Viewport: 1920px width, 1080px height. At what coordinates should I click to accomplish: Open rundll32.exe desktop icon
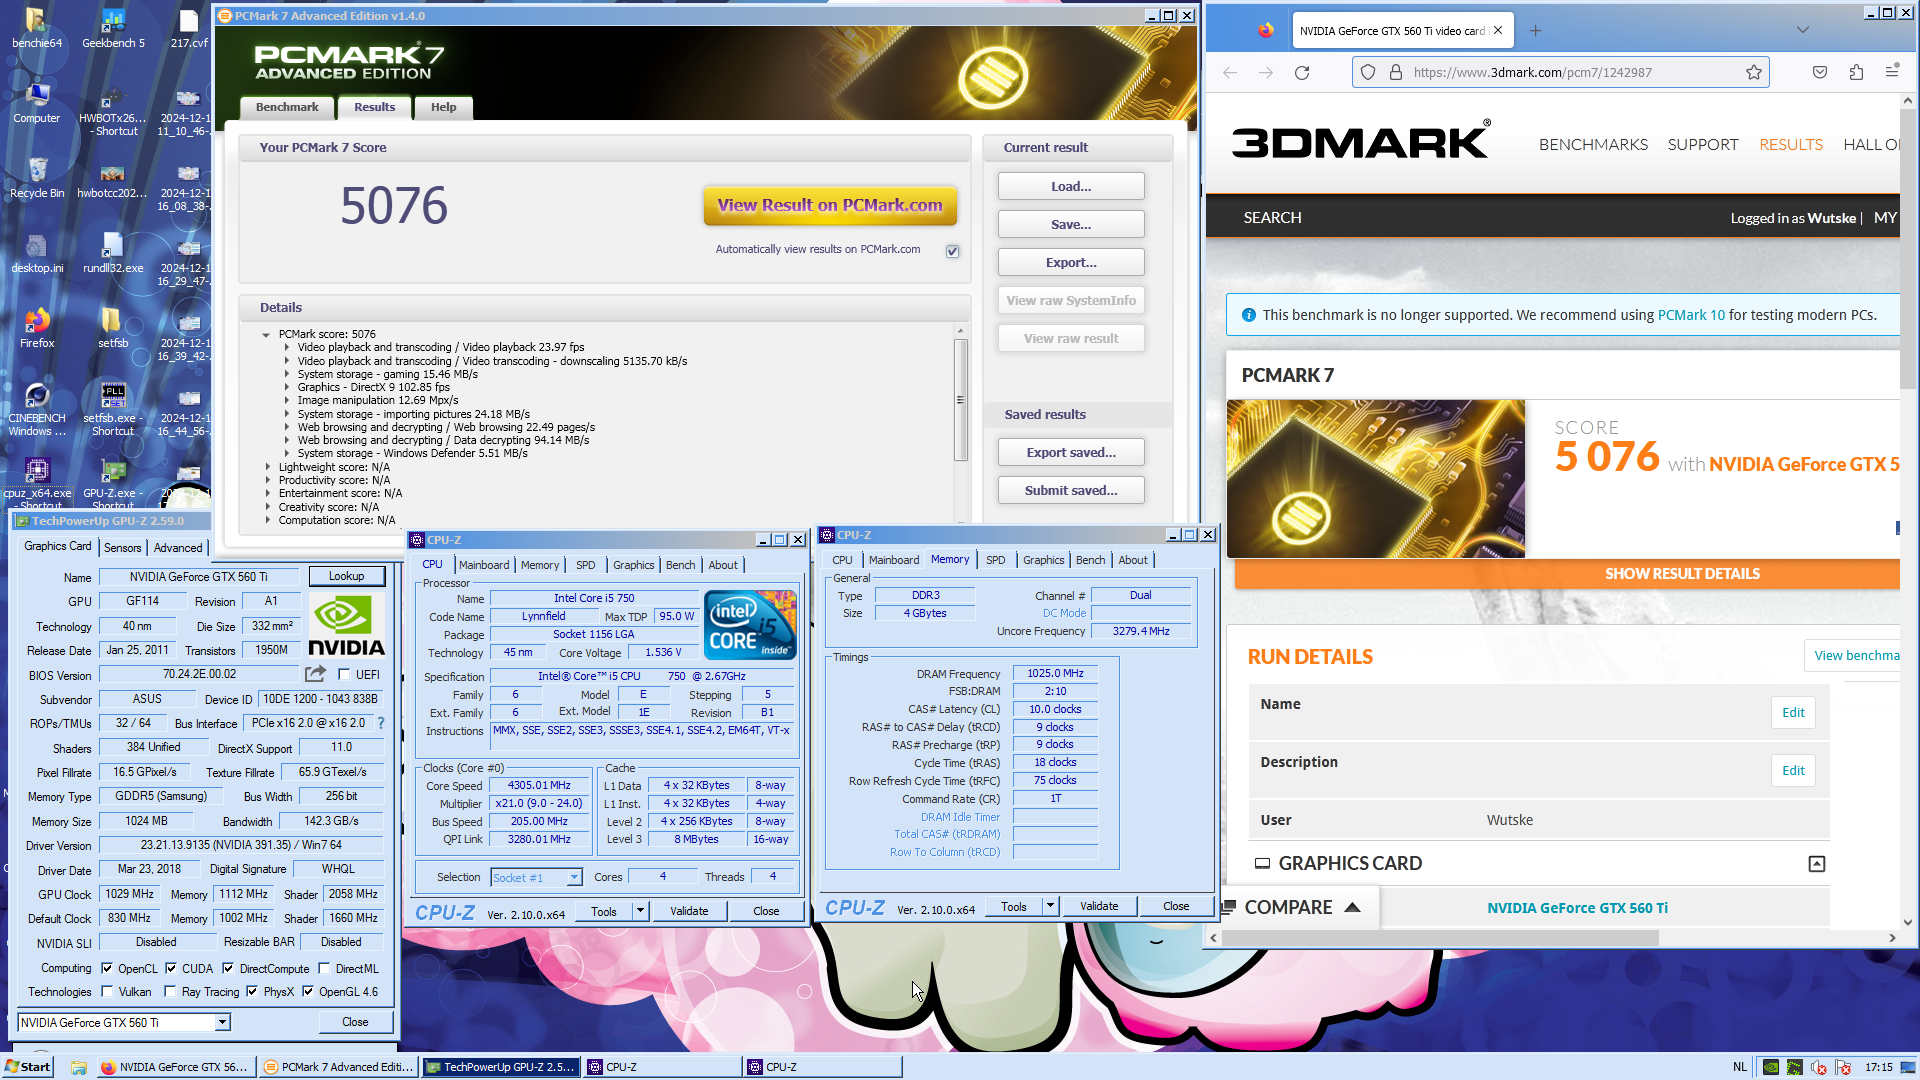112,253
